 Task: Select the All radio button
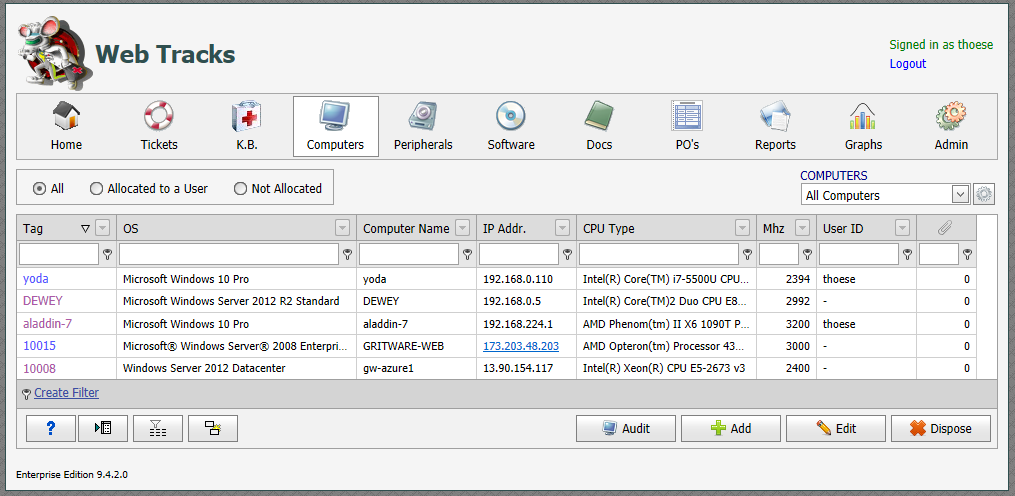[39, 188]
